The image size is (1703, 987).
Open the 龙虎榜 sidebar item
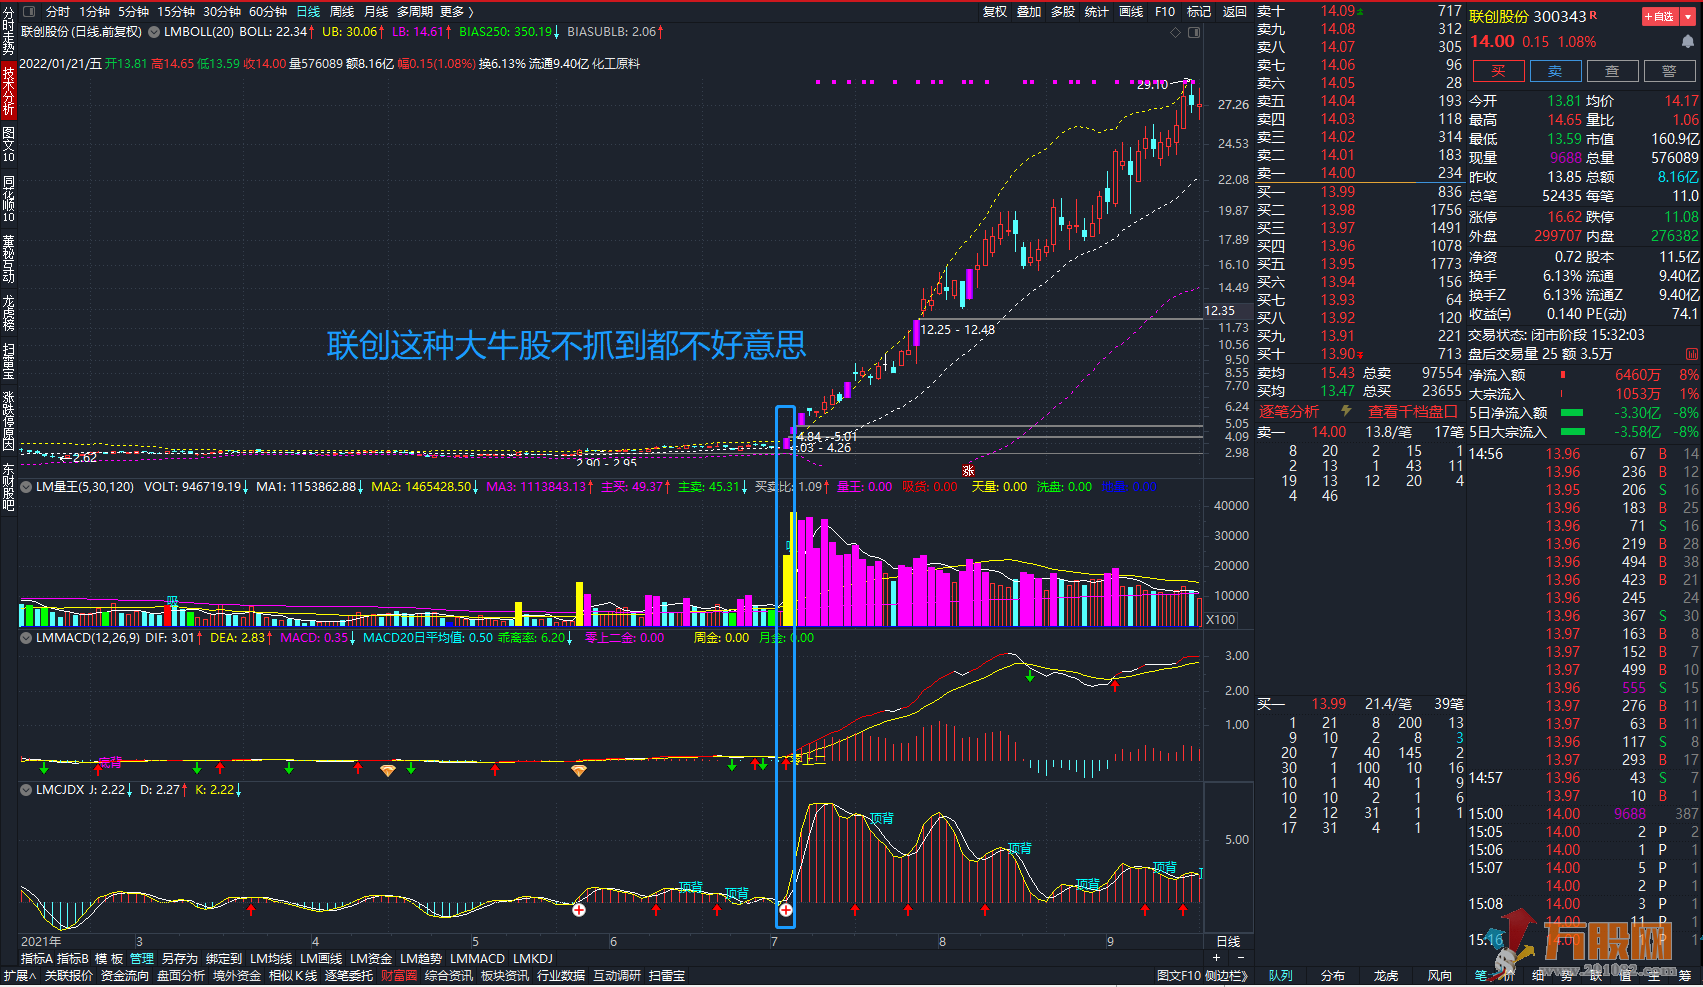coord(8,312)
